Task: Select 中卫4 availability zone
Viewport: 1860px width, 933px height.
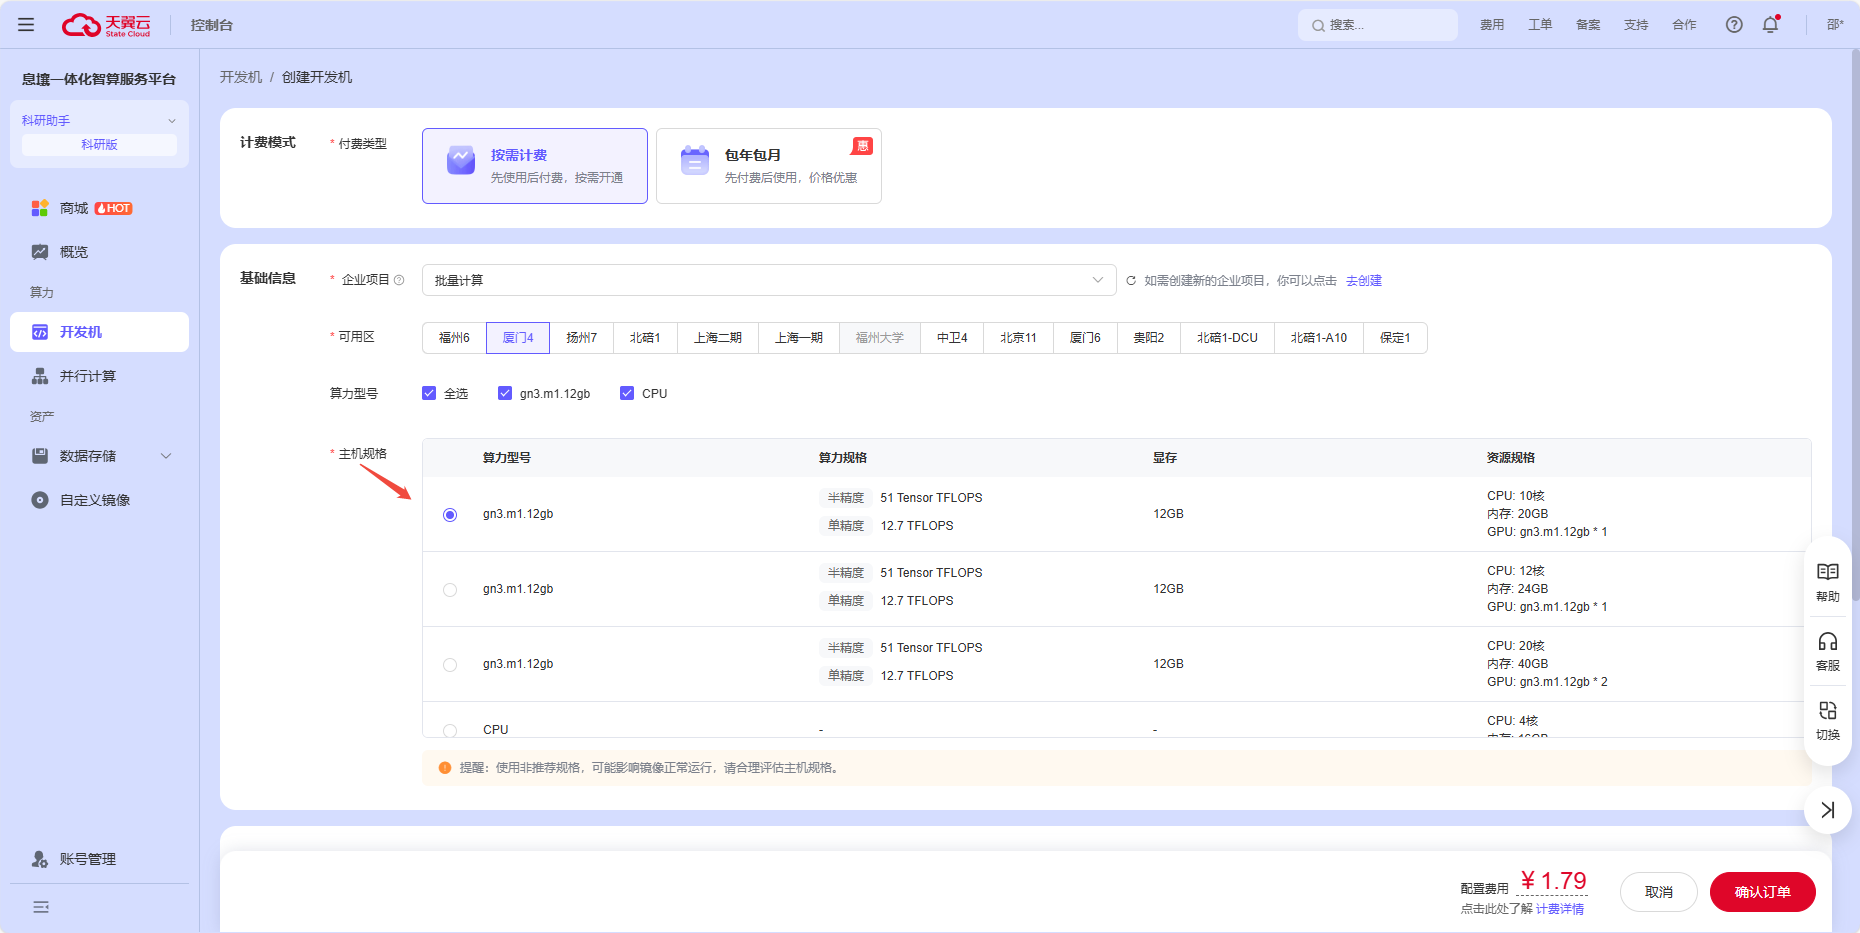Action: click(x=952, y=338)
